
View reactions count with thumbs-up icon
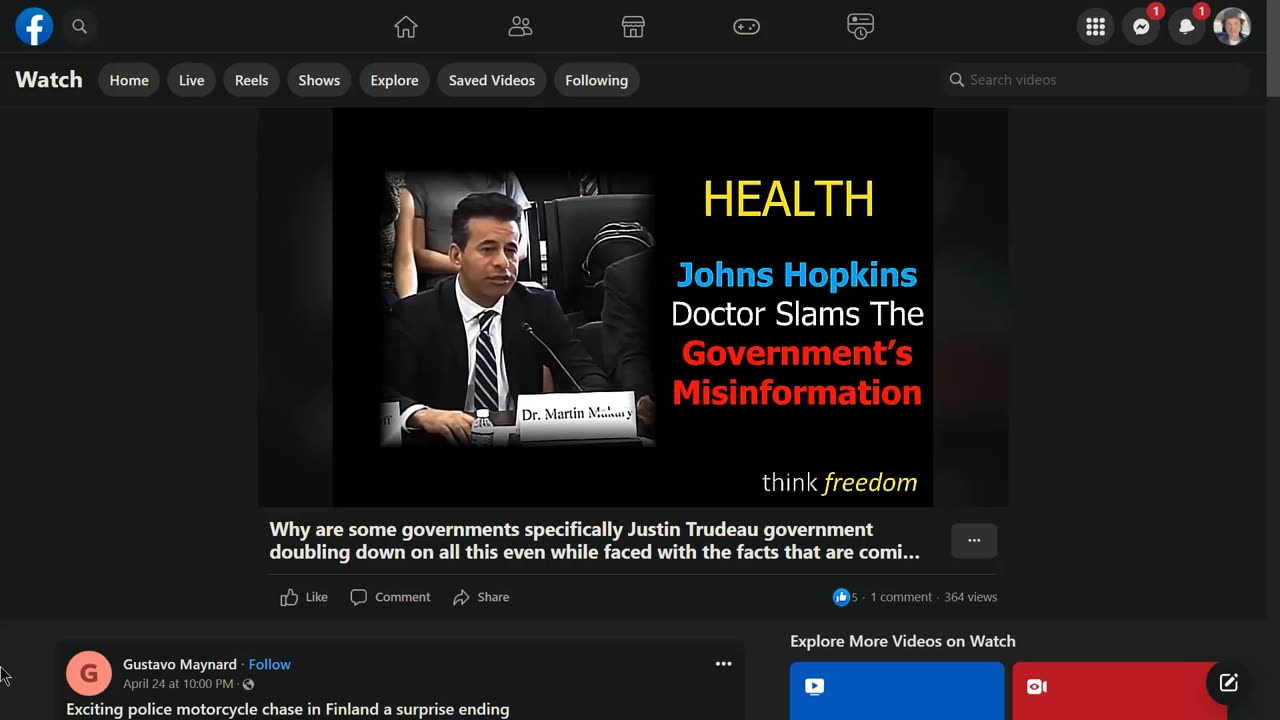click(x=846, y=597)
